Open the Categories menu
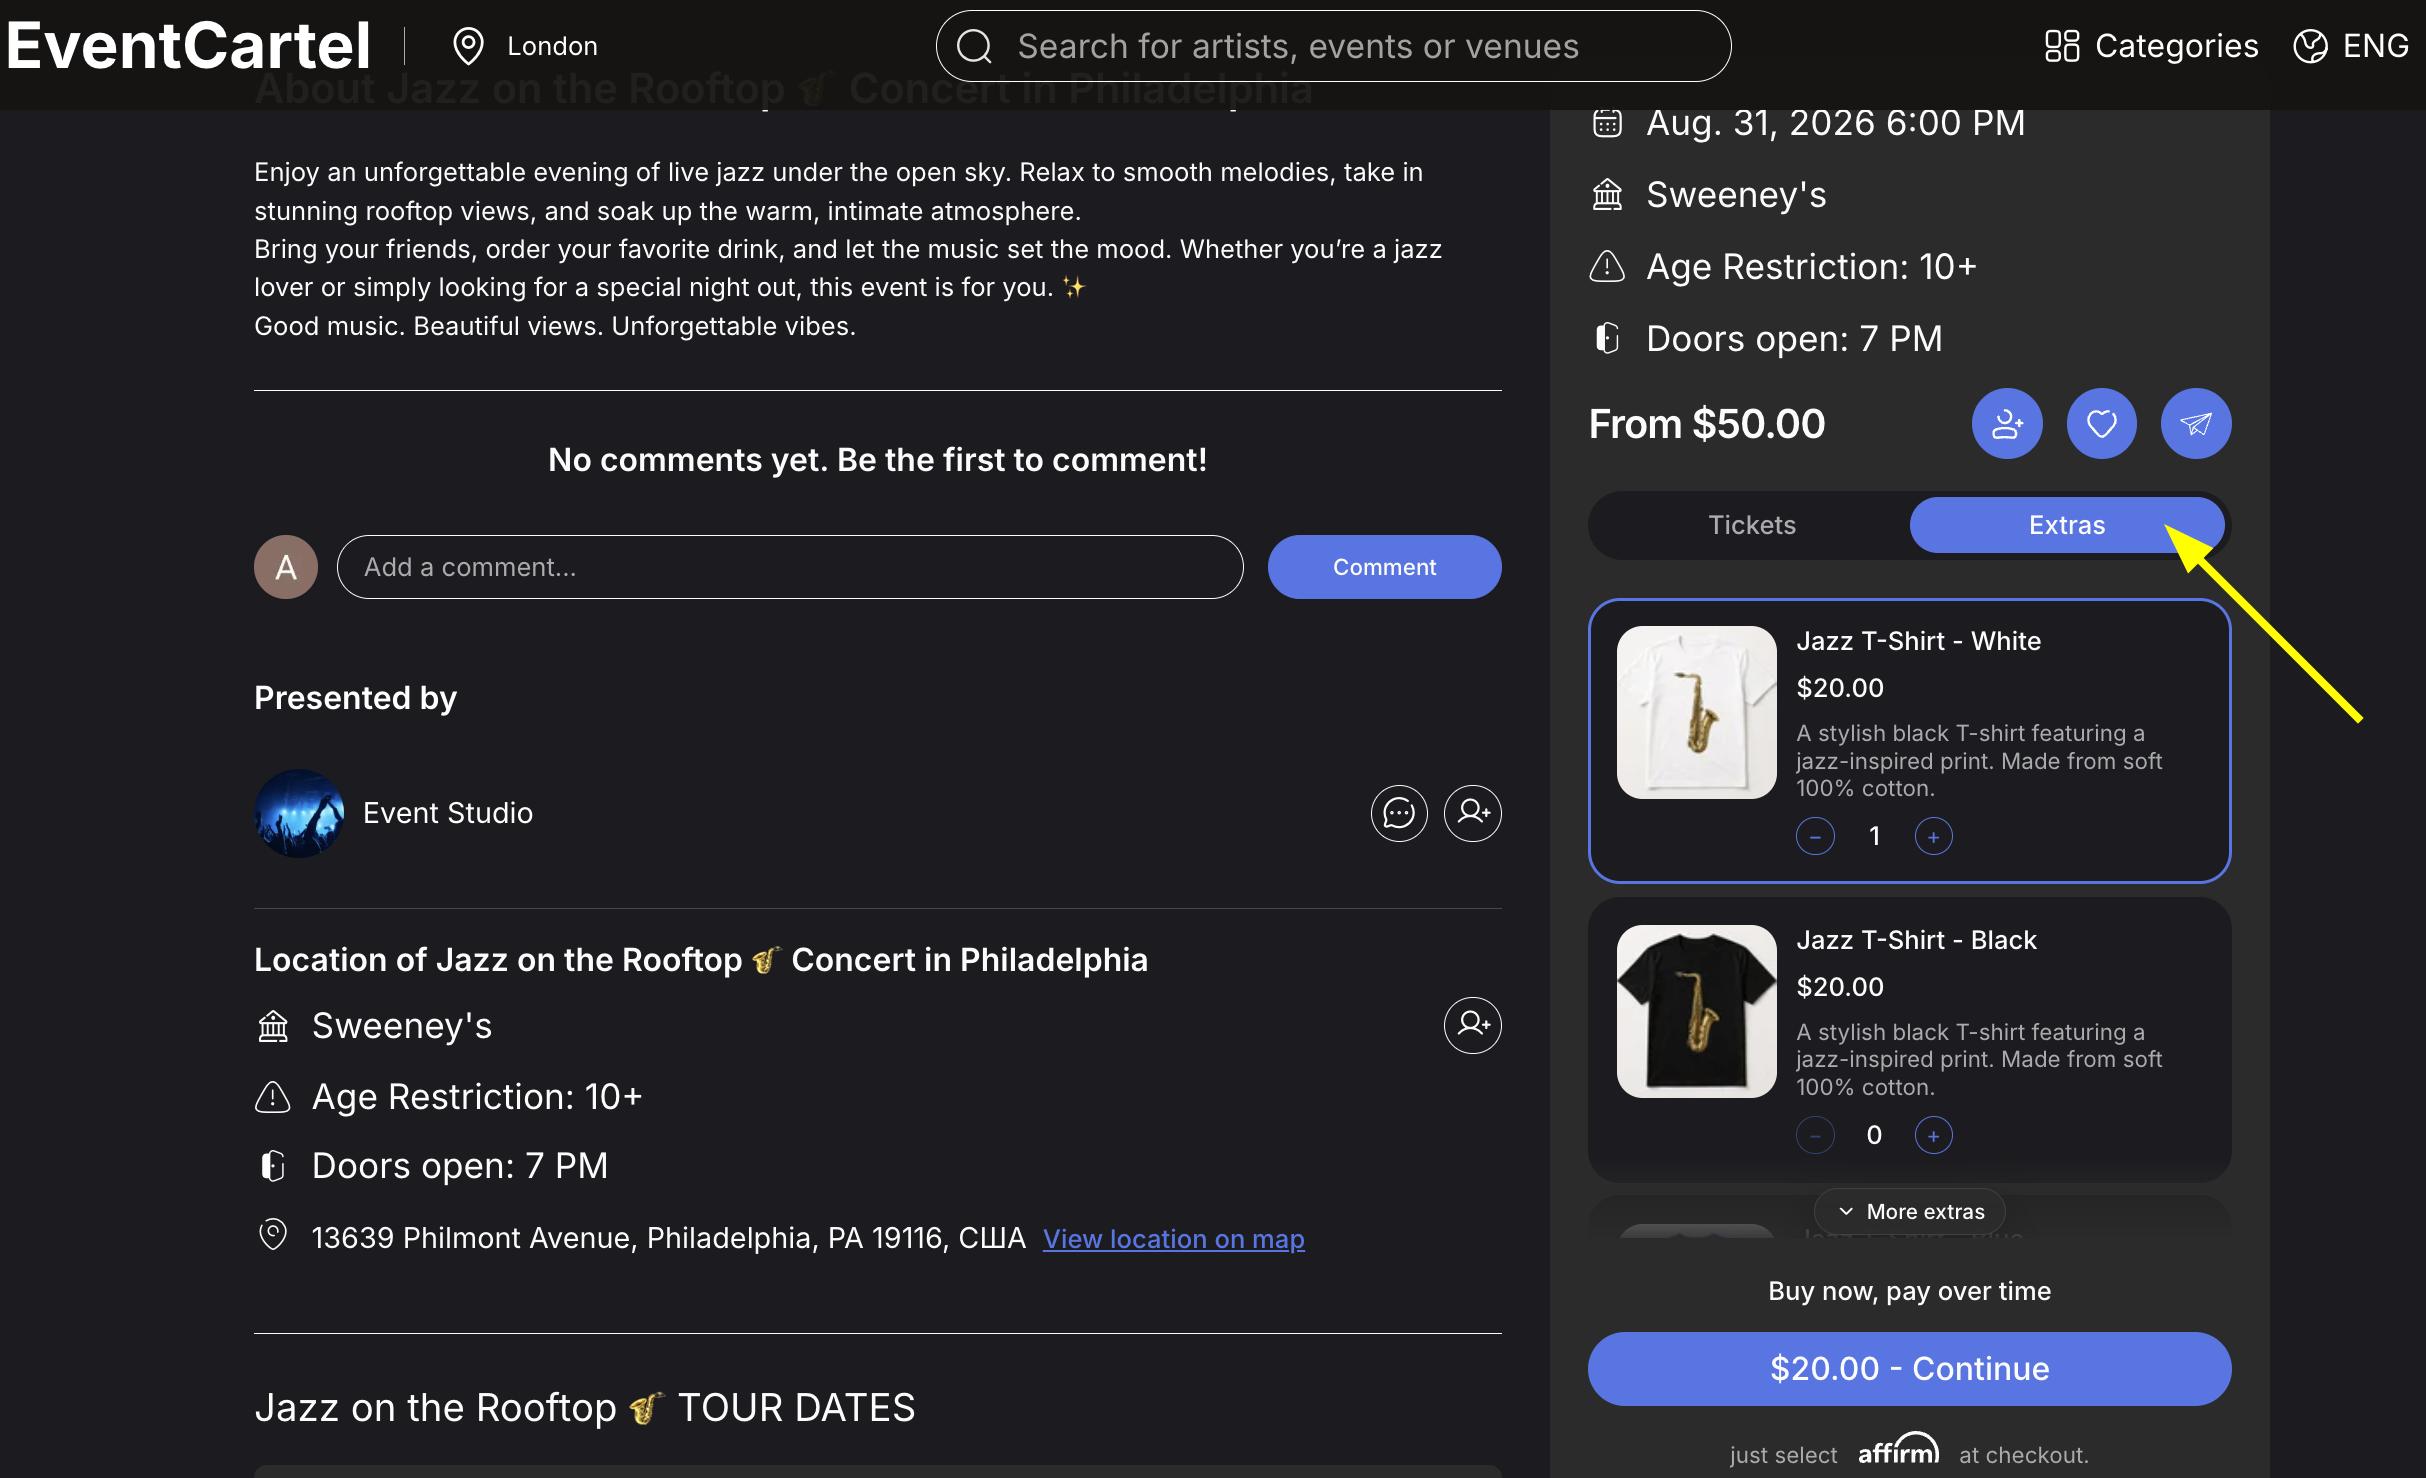This screenshot has height=1478, width=2426. point(2151,46)
